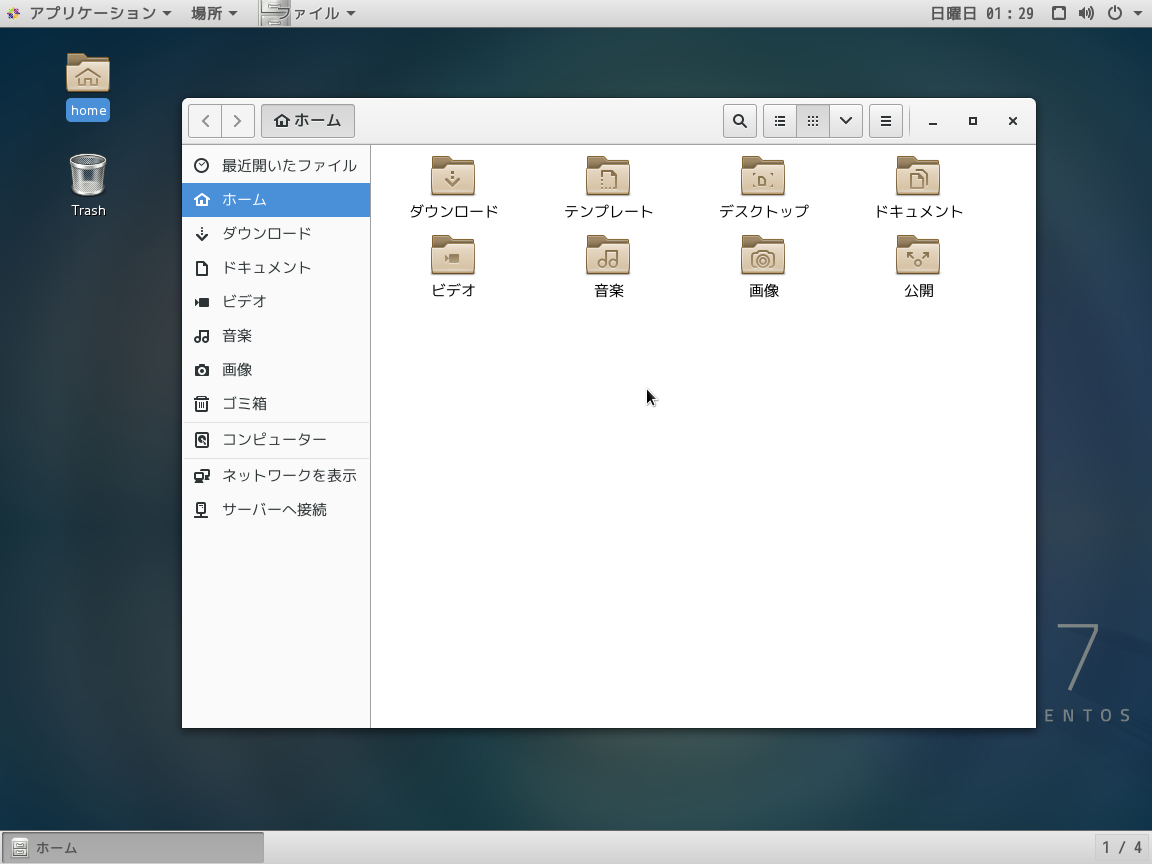Switch to list view
The height and width of the screenshot is (864, 1152).
pos(780,121)
